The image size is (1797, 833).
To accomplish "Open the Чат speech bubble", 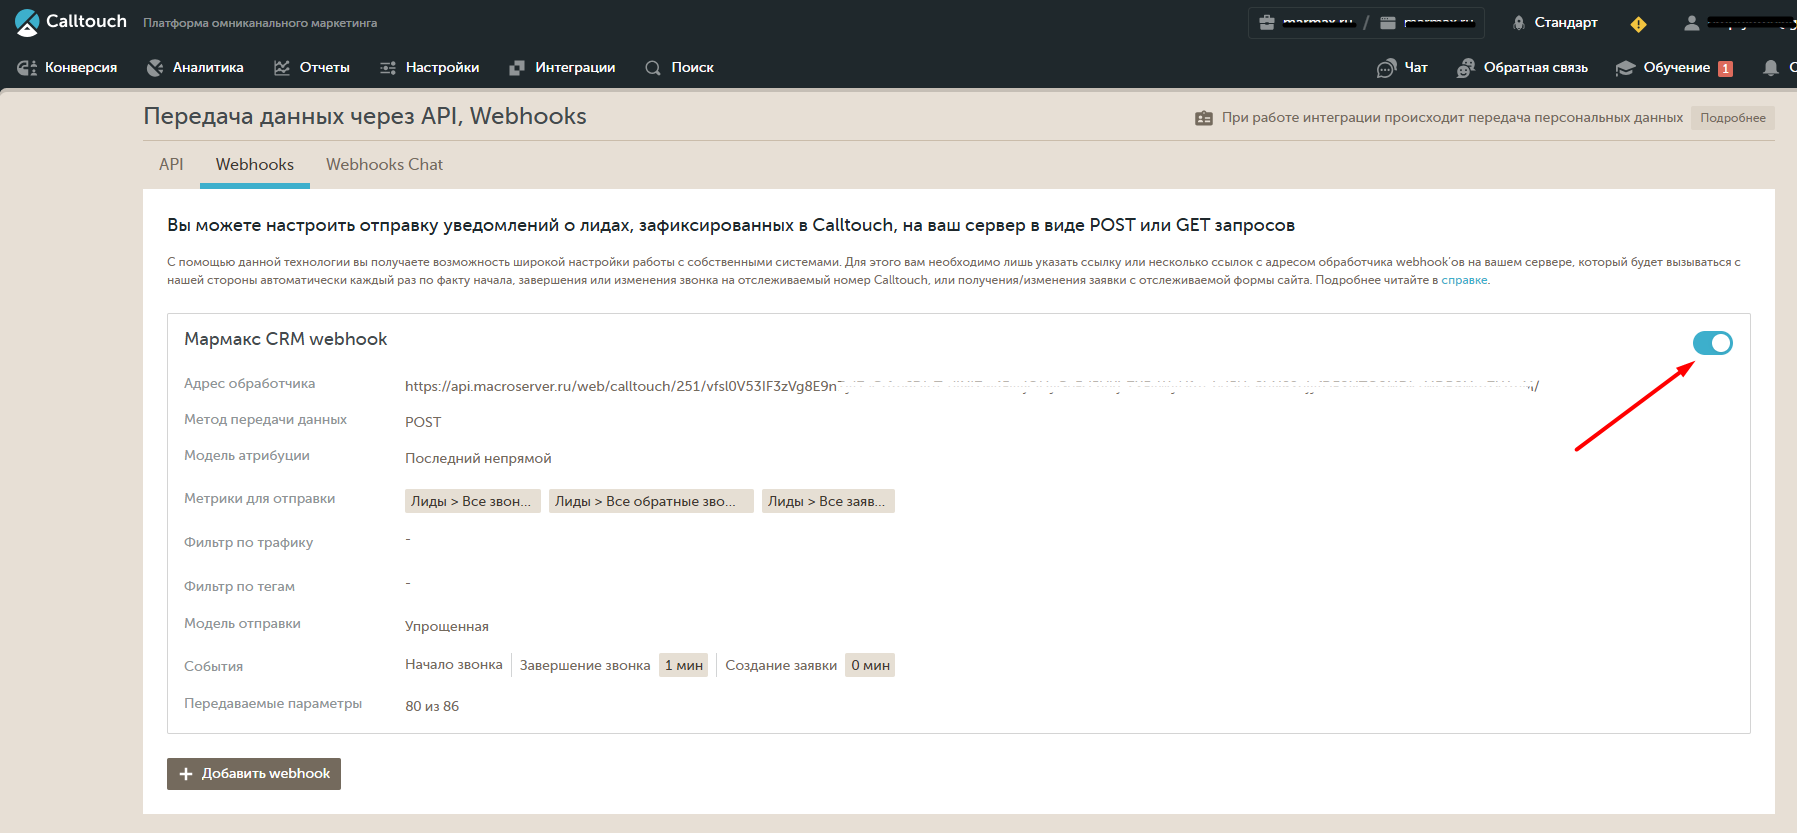I will [1386, 68].
